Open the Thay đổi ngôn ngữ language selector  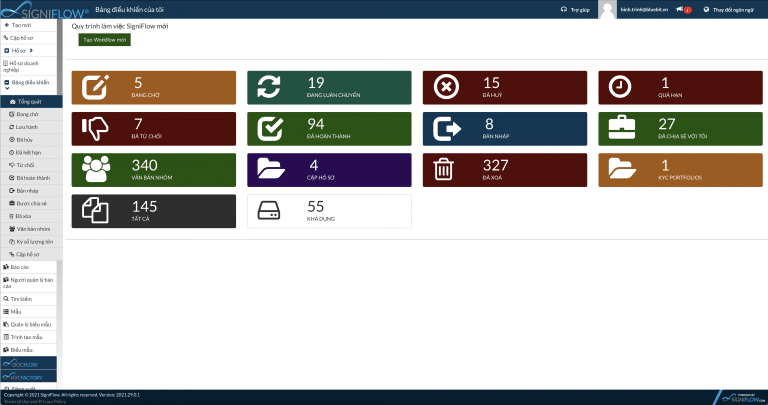coord(732,9)
